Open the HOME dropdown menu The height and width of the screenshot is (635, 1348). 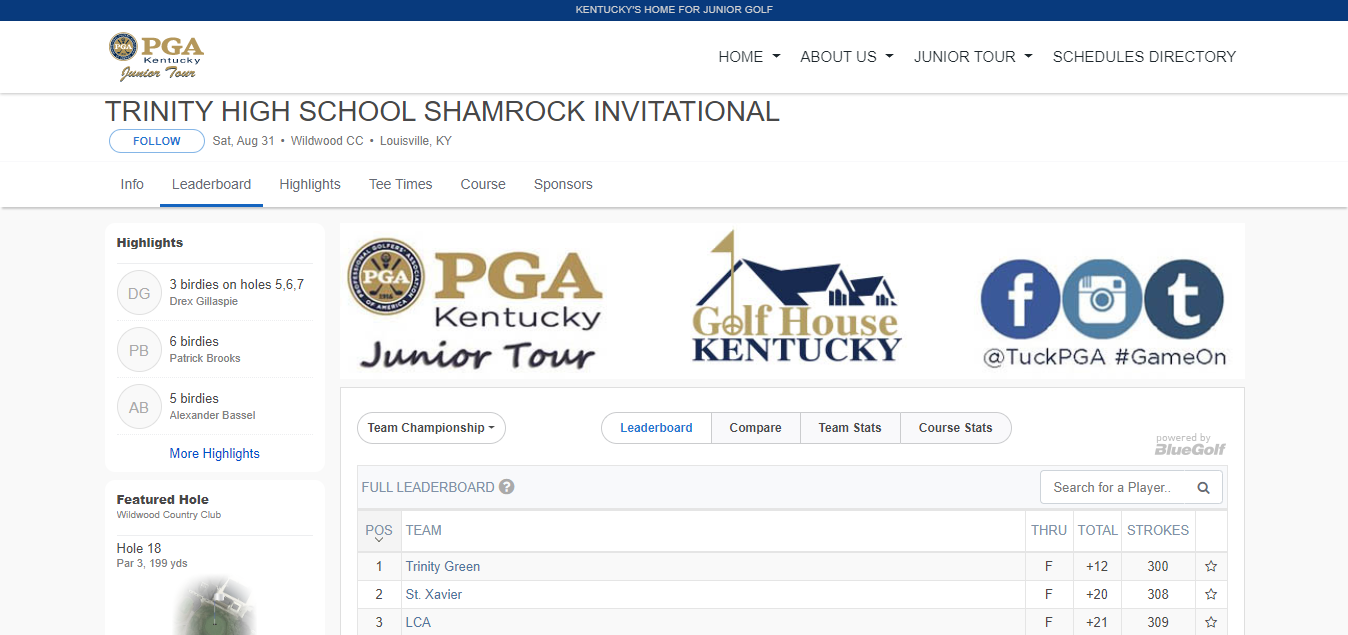click(x=749, y=57)
